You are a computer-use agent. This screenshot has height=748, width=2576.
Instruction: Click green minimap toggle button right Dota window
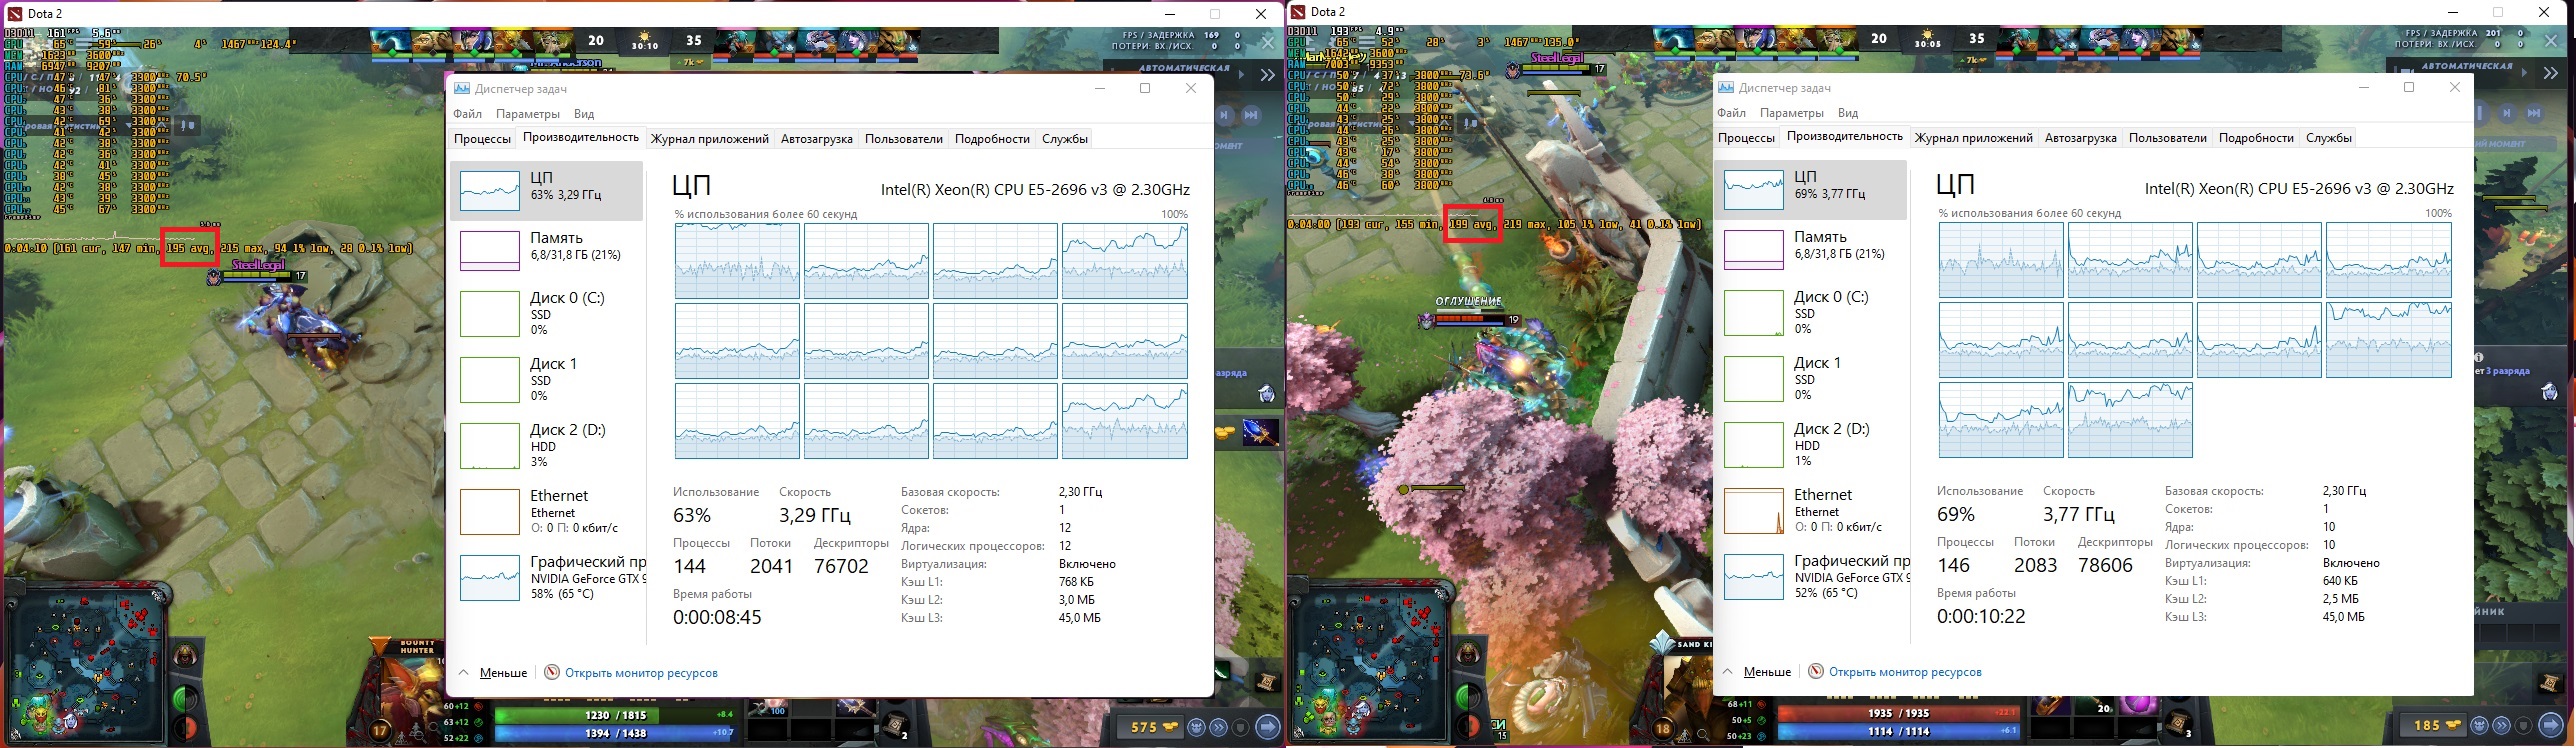(x=1467, y=695)
